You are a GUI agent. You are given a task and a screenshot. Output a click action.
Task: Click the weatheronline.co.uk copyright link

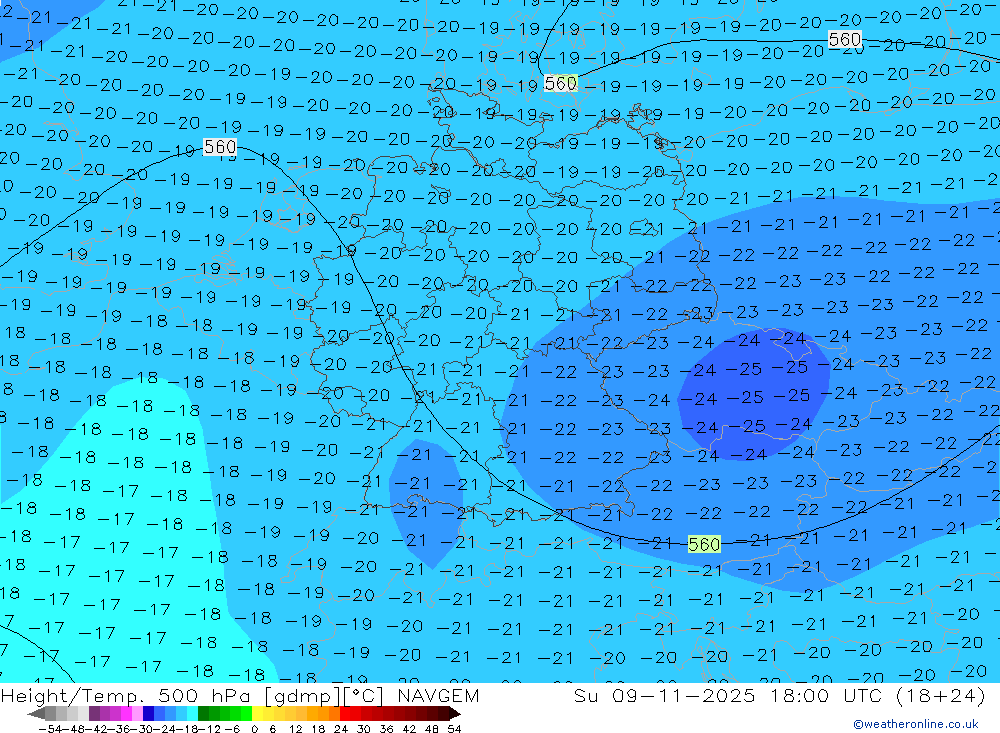916,724
